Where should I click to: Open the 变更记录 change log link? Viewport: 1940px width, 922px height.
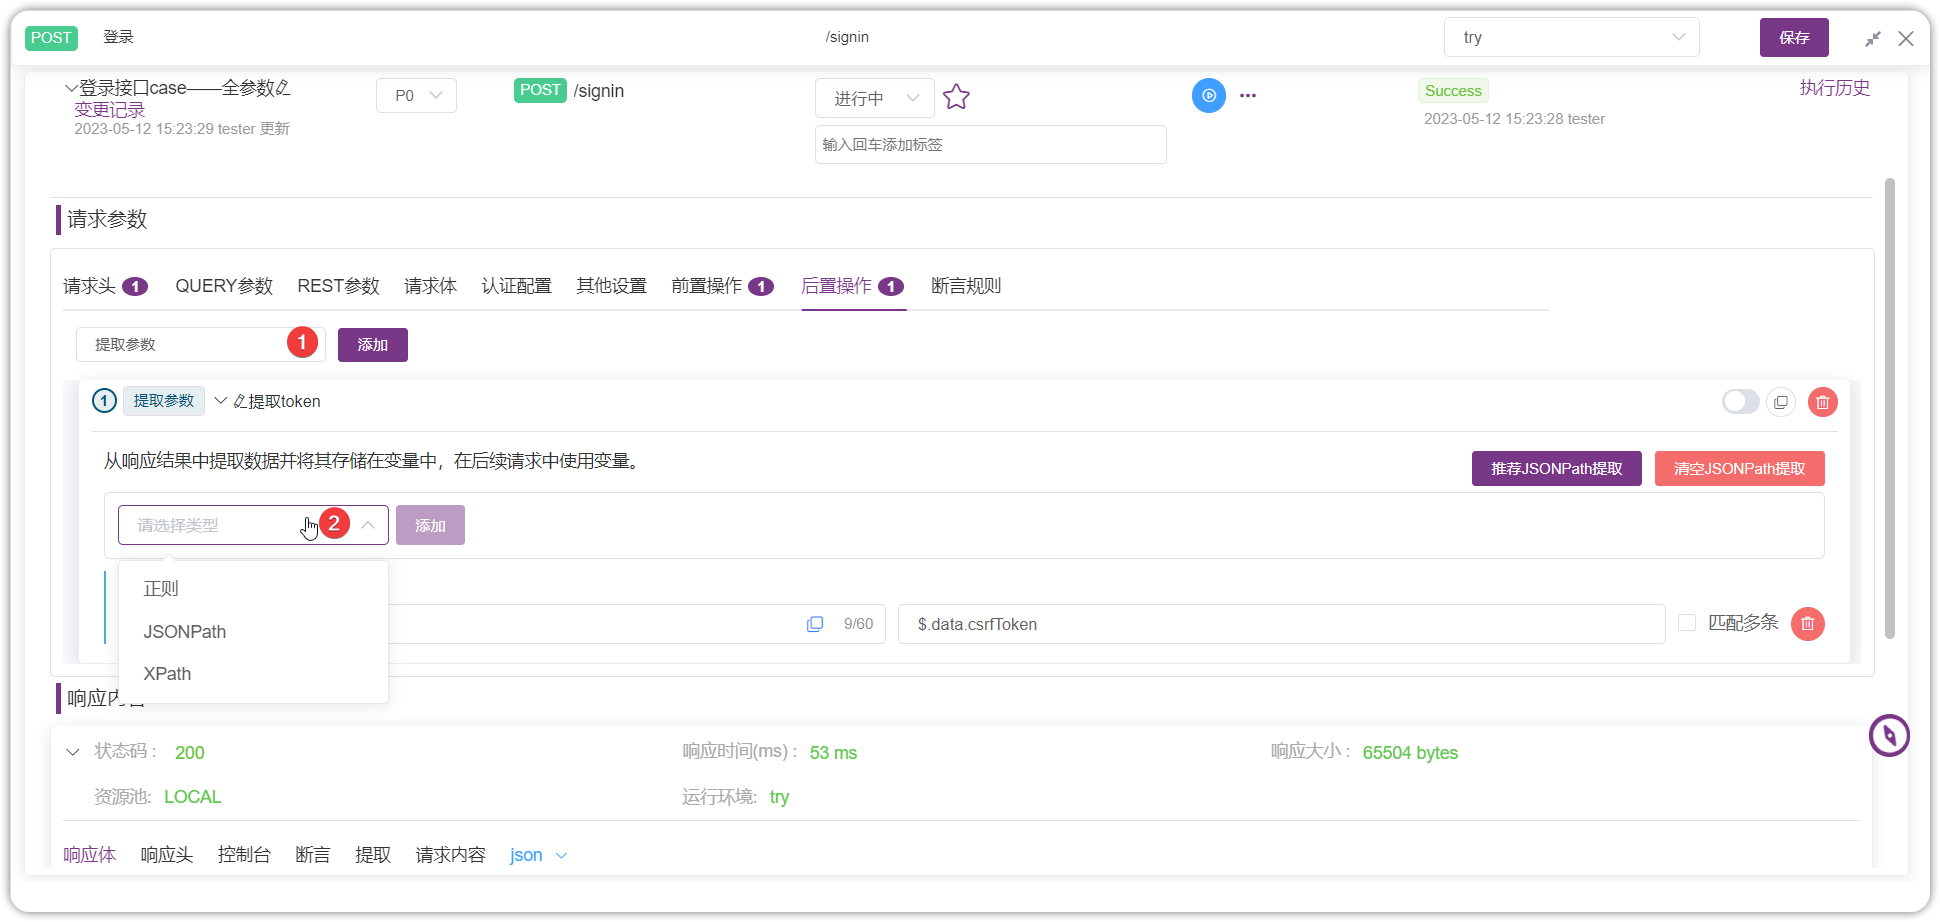point(109,110)
